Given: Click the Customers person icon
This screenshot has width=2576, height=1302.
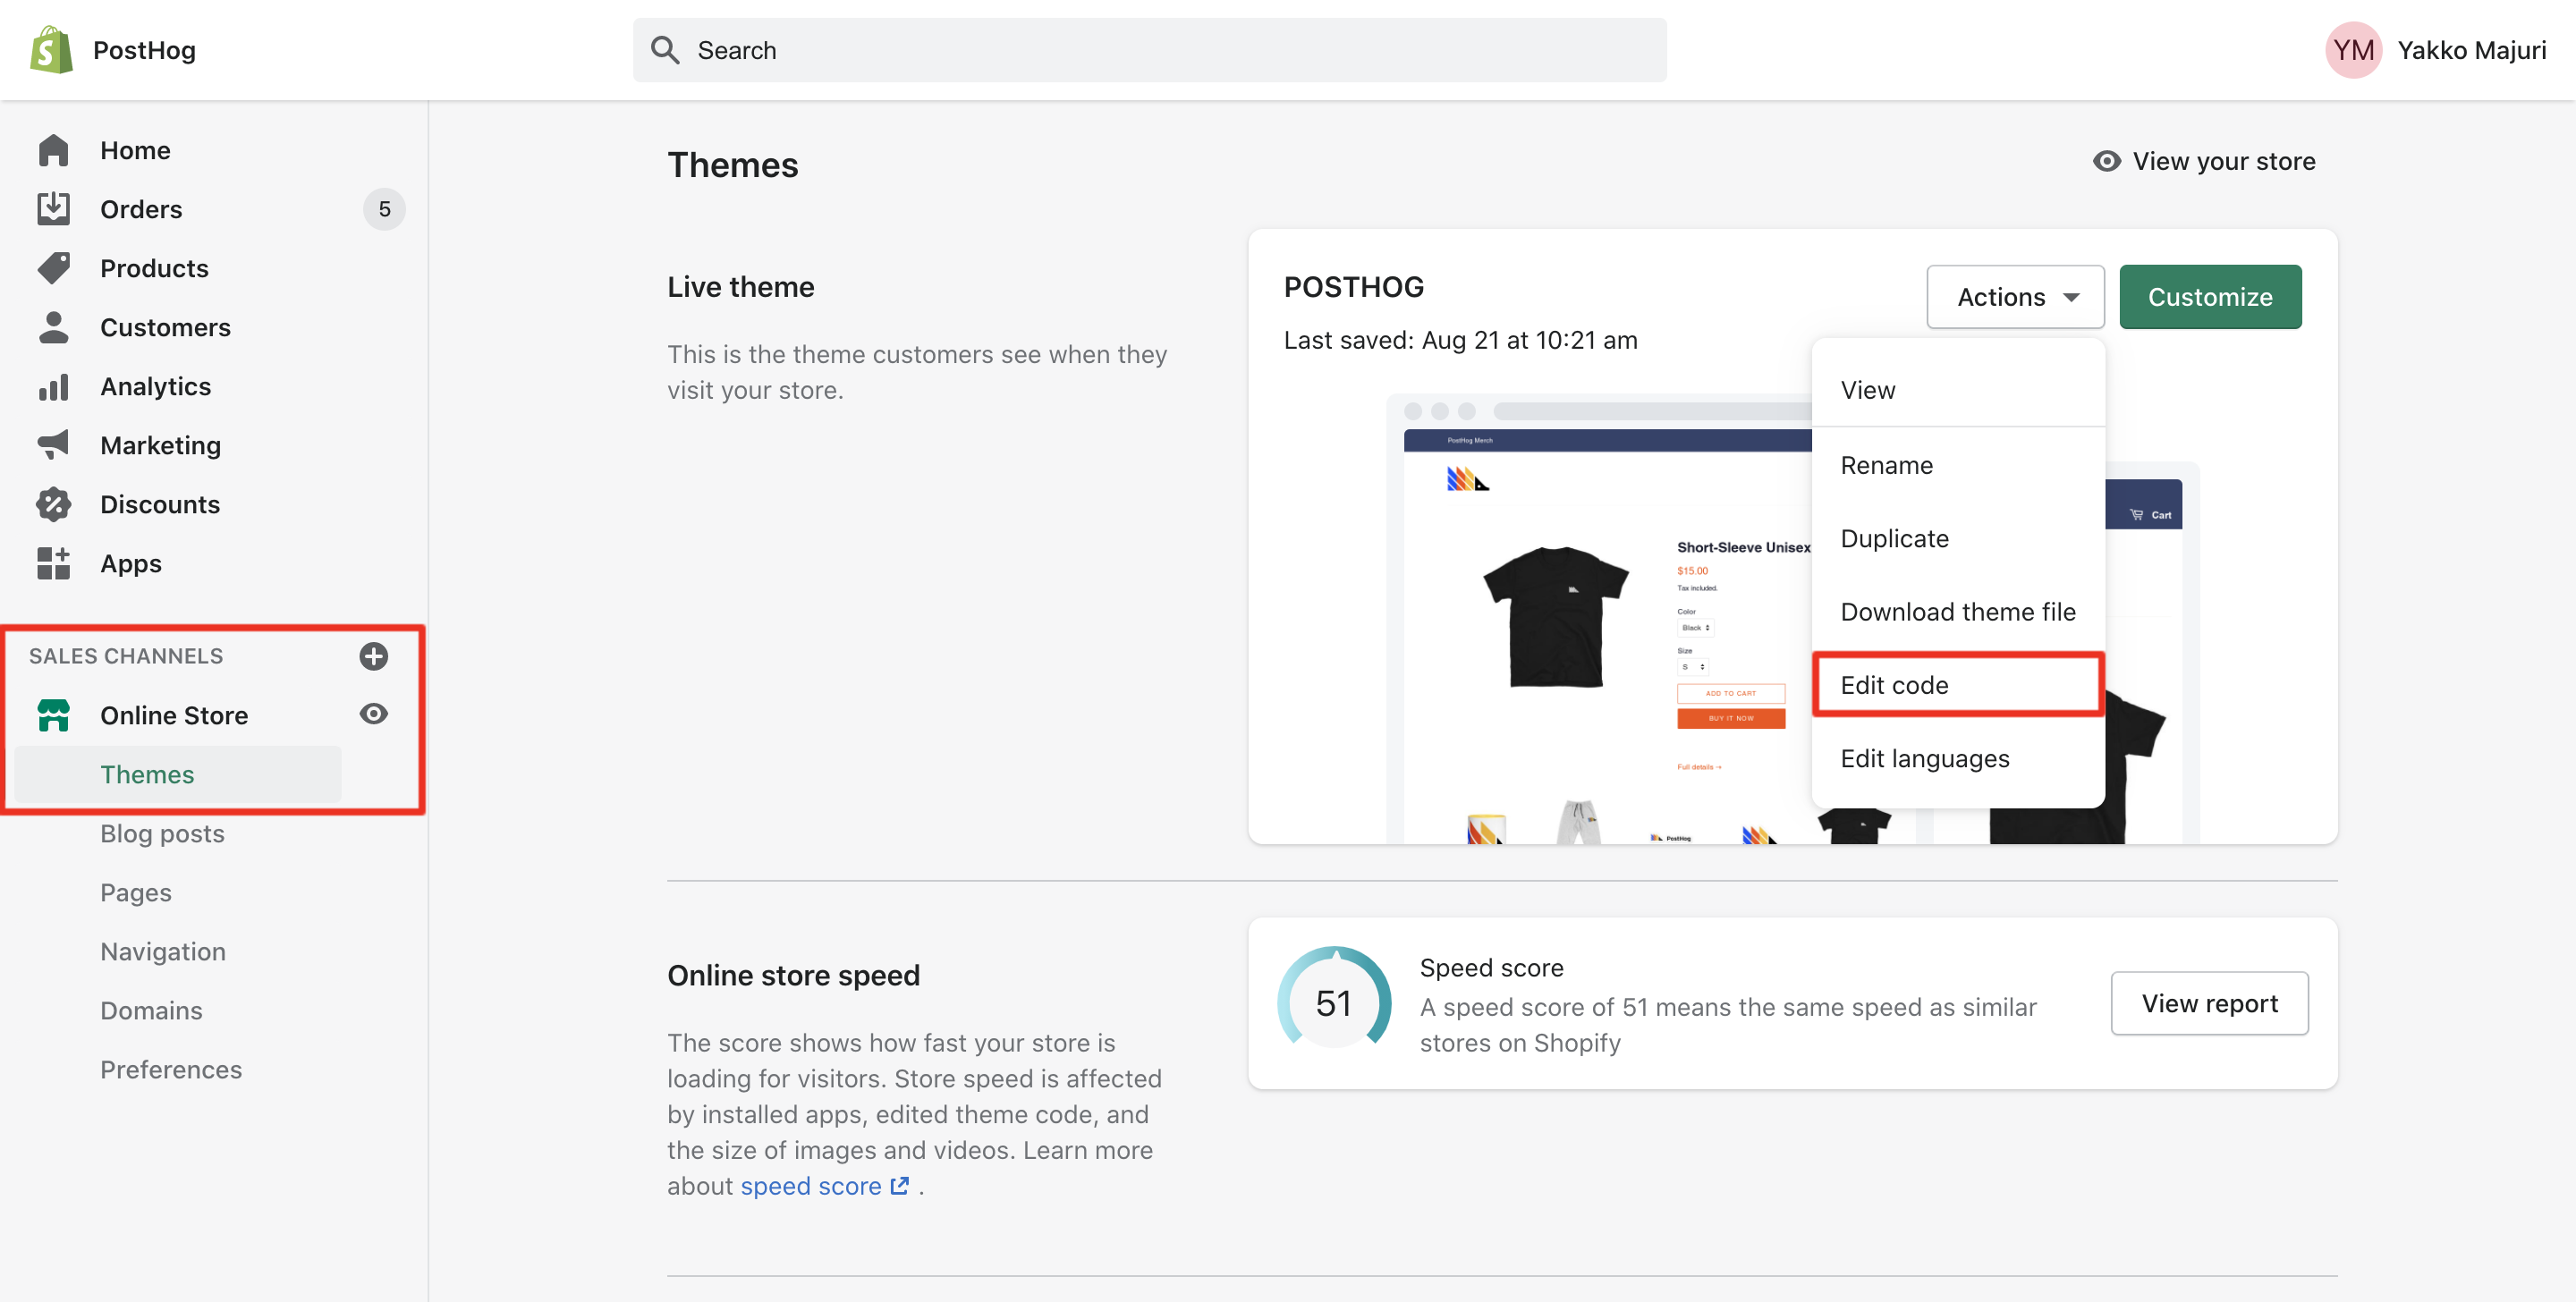Looking at the screenshot, I should [53, 327].
